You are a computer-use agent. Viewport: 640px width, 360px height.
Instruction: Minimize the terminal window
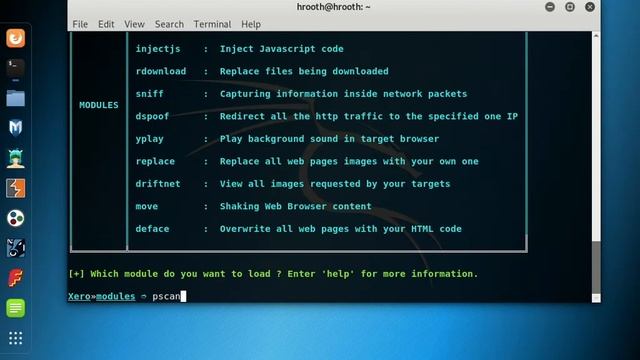(550, 7)
